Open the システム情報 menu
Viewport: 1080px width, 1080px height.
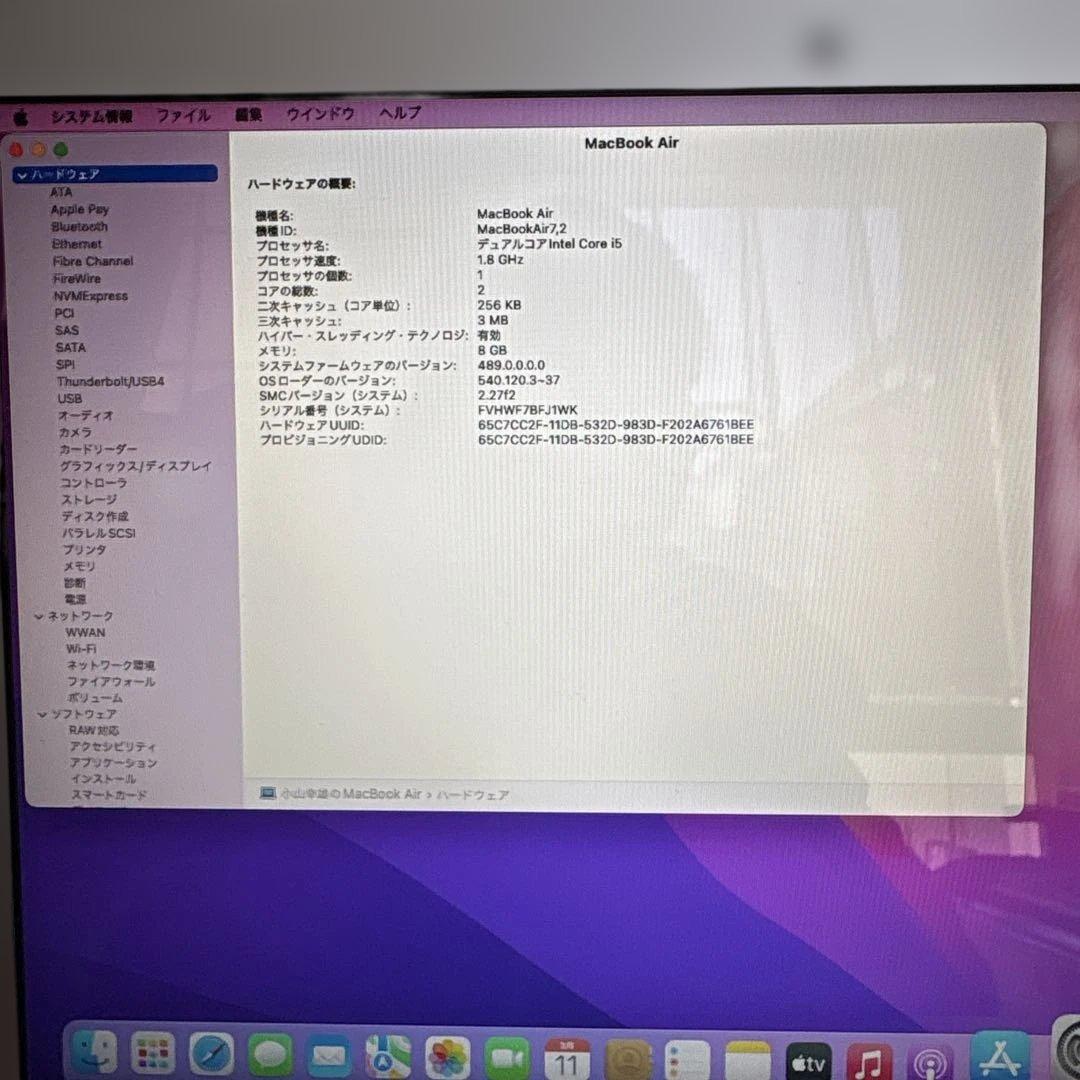pos(92,116)
